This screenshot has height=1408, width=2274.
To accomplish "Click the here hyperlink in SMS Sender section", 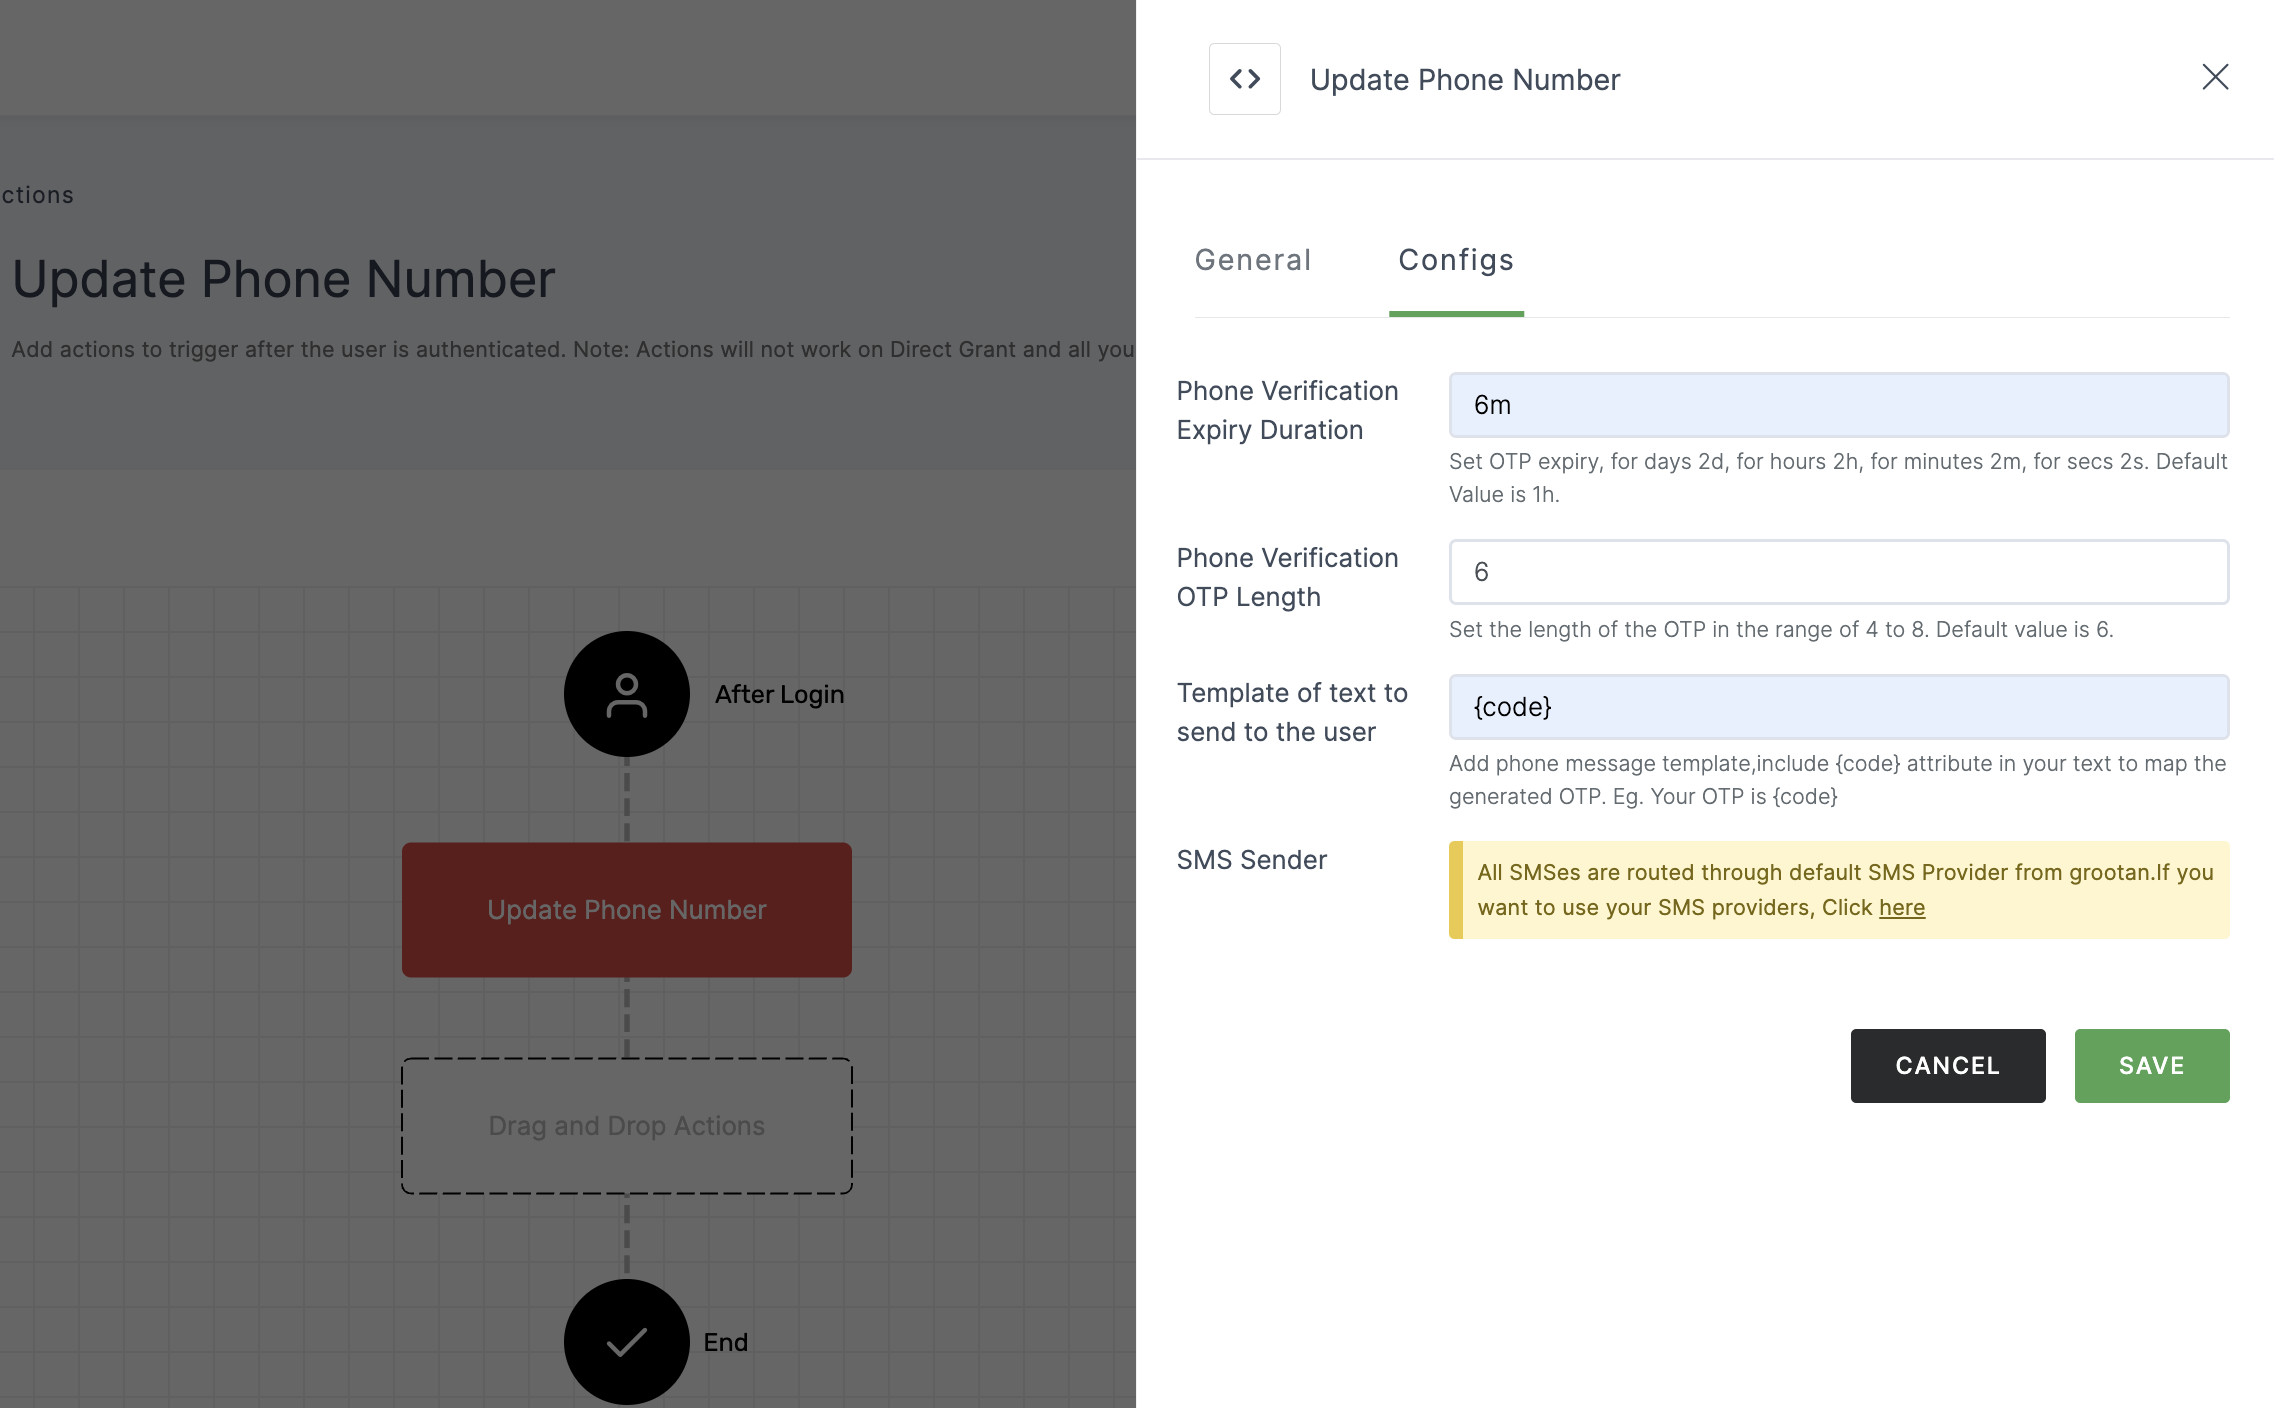I will point(1900,906).
